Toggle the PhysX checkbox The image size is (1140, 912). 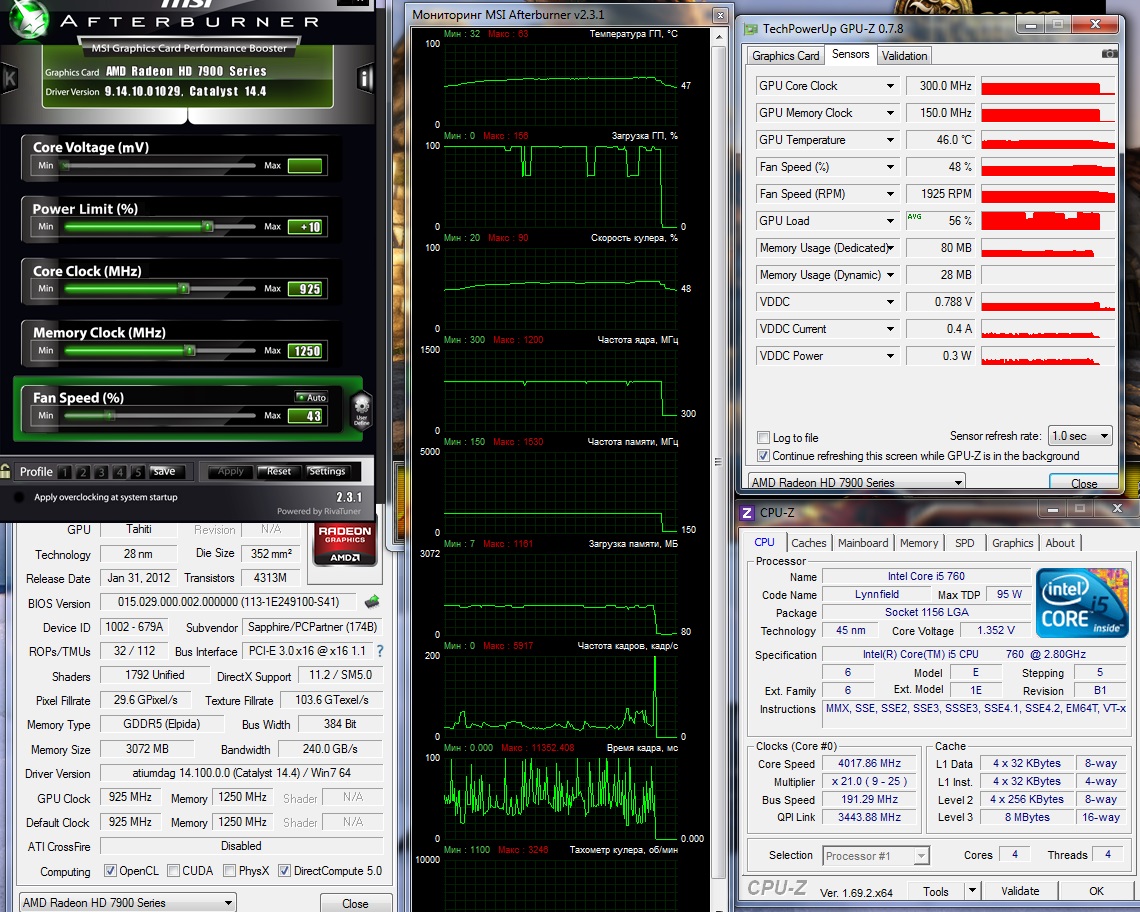click(x=229, y=871)
